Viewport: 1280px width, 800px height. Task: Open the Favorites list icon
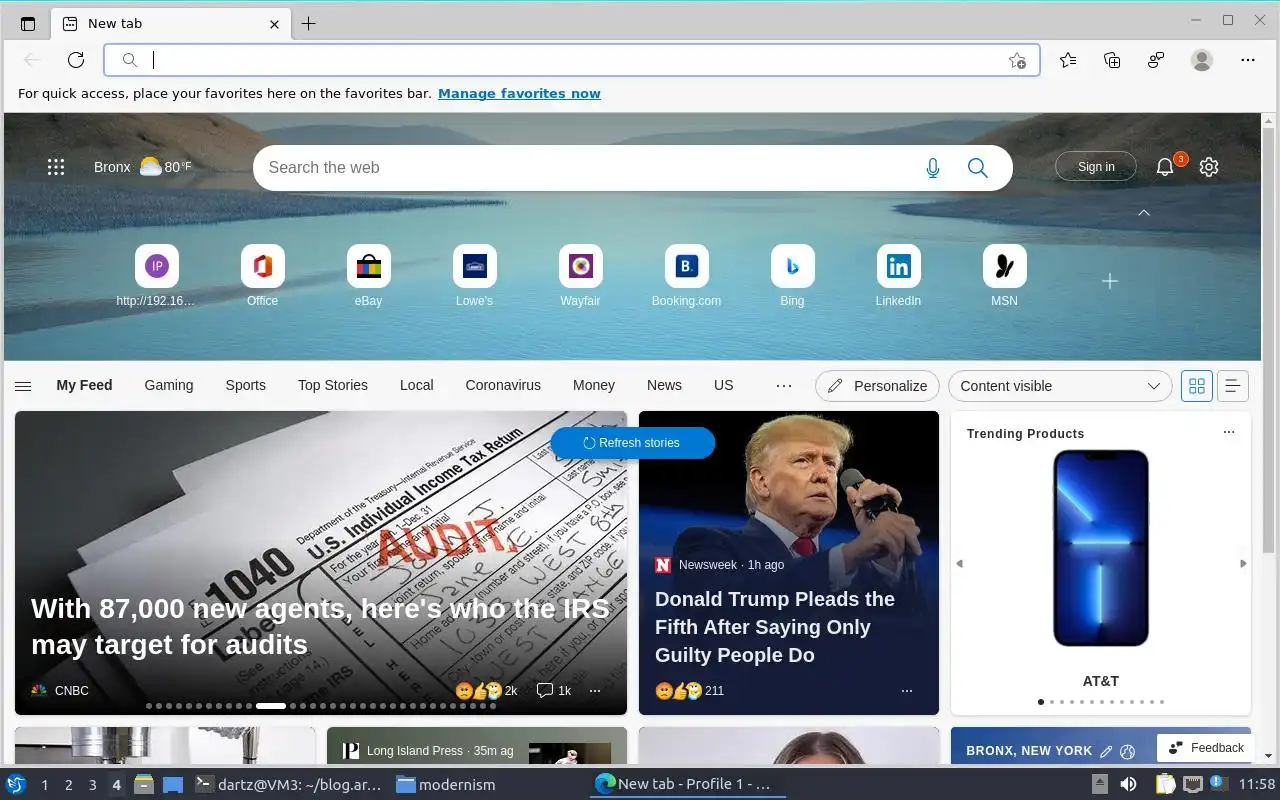(x=1068, y=60)
